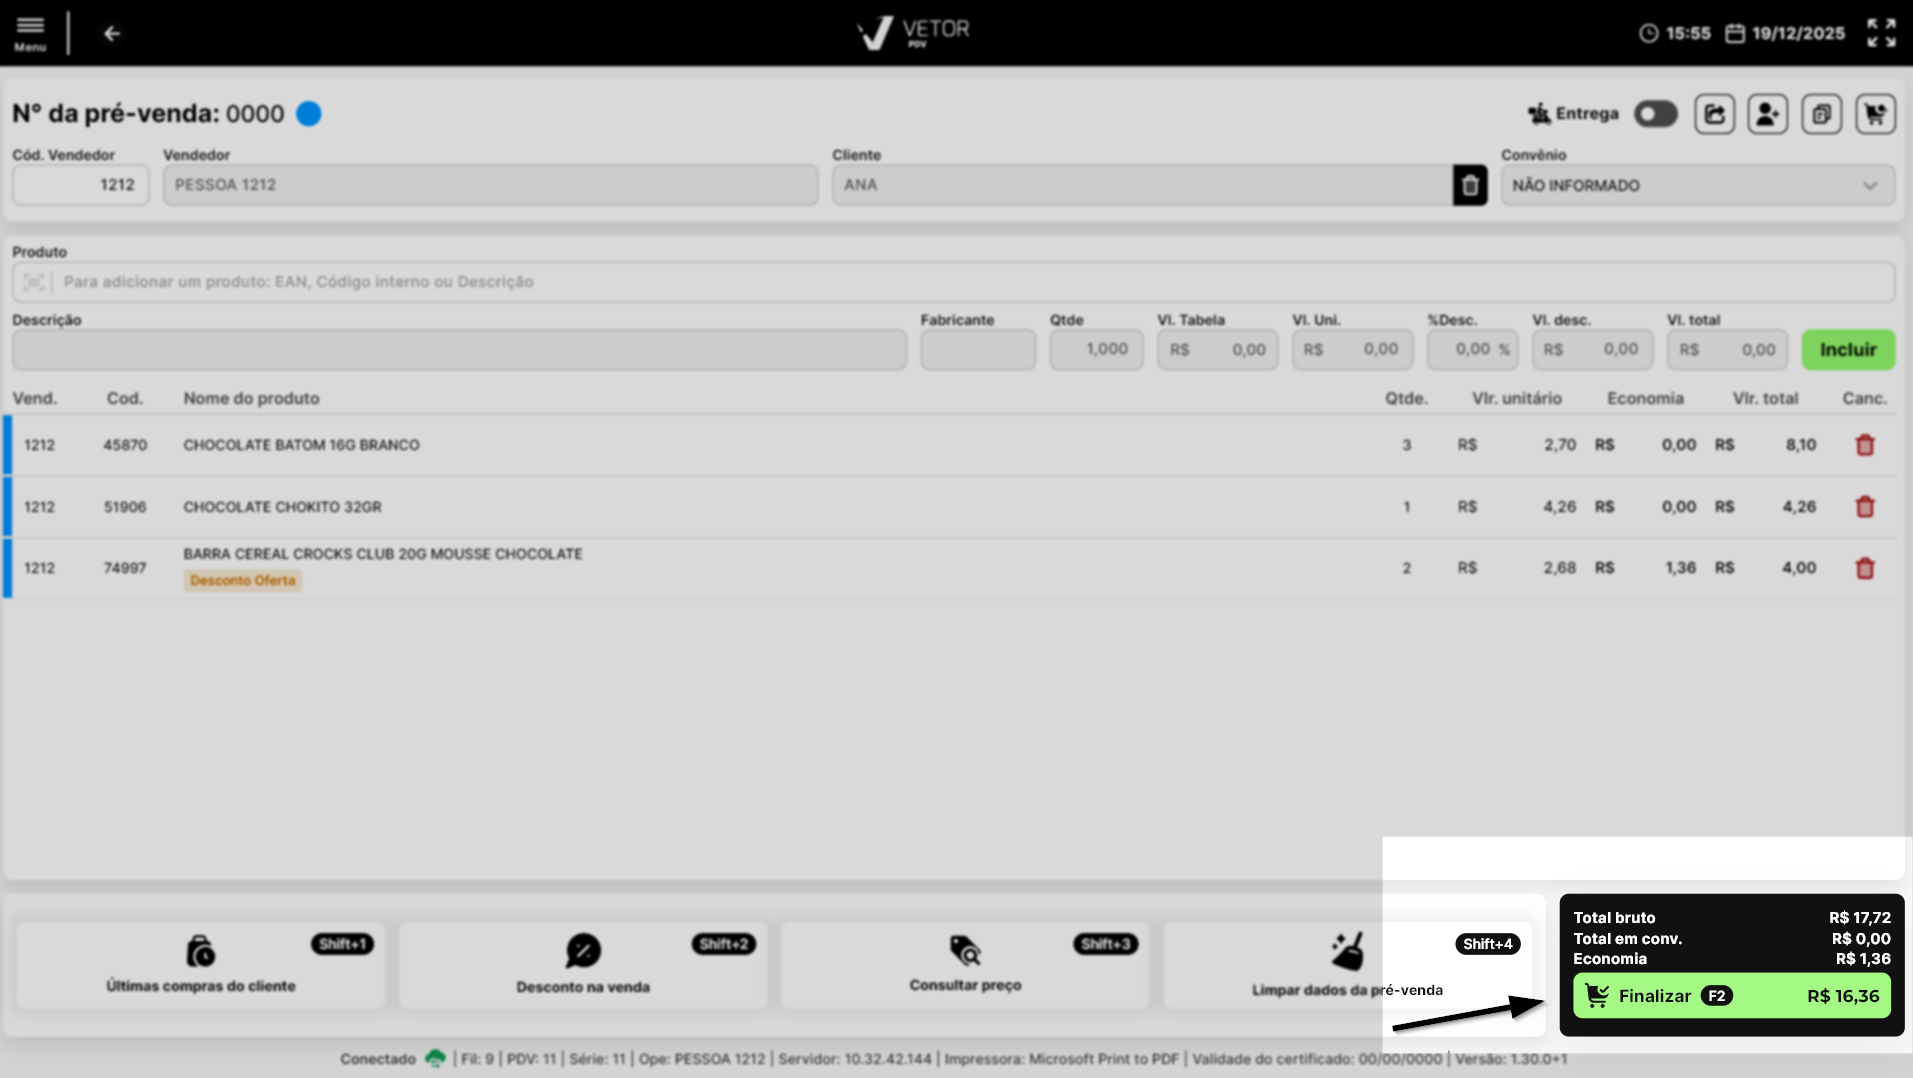1913x1078 pixels.
Task: Open the hamburger Menu icon
Action: [30, 32]
